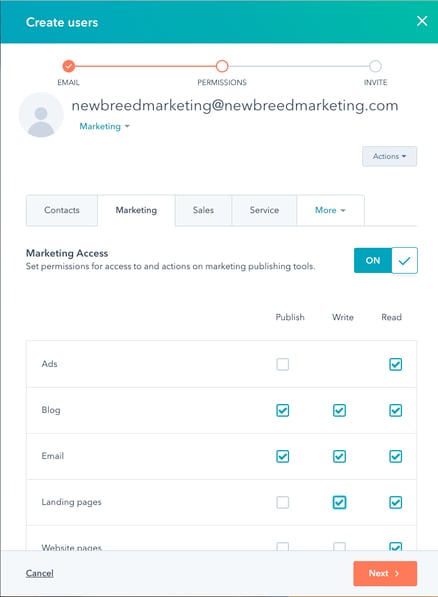Enable Publish permission for Ads
Image resolution: width=438 pixels, height=597 pixels.
[x=283, y=364]
